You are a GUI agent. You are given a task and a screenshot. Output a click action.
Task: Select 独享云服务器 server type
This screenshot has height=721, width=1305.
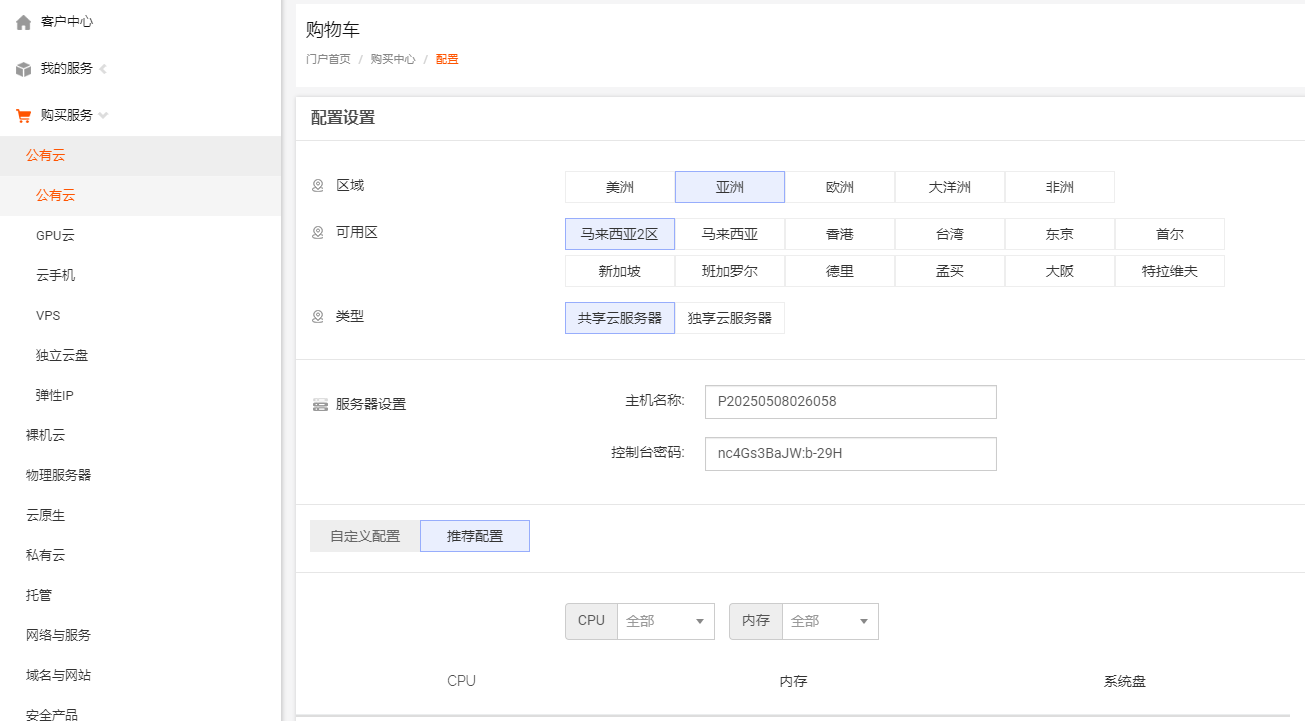point(730,318)
